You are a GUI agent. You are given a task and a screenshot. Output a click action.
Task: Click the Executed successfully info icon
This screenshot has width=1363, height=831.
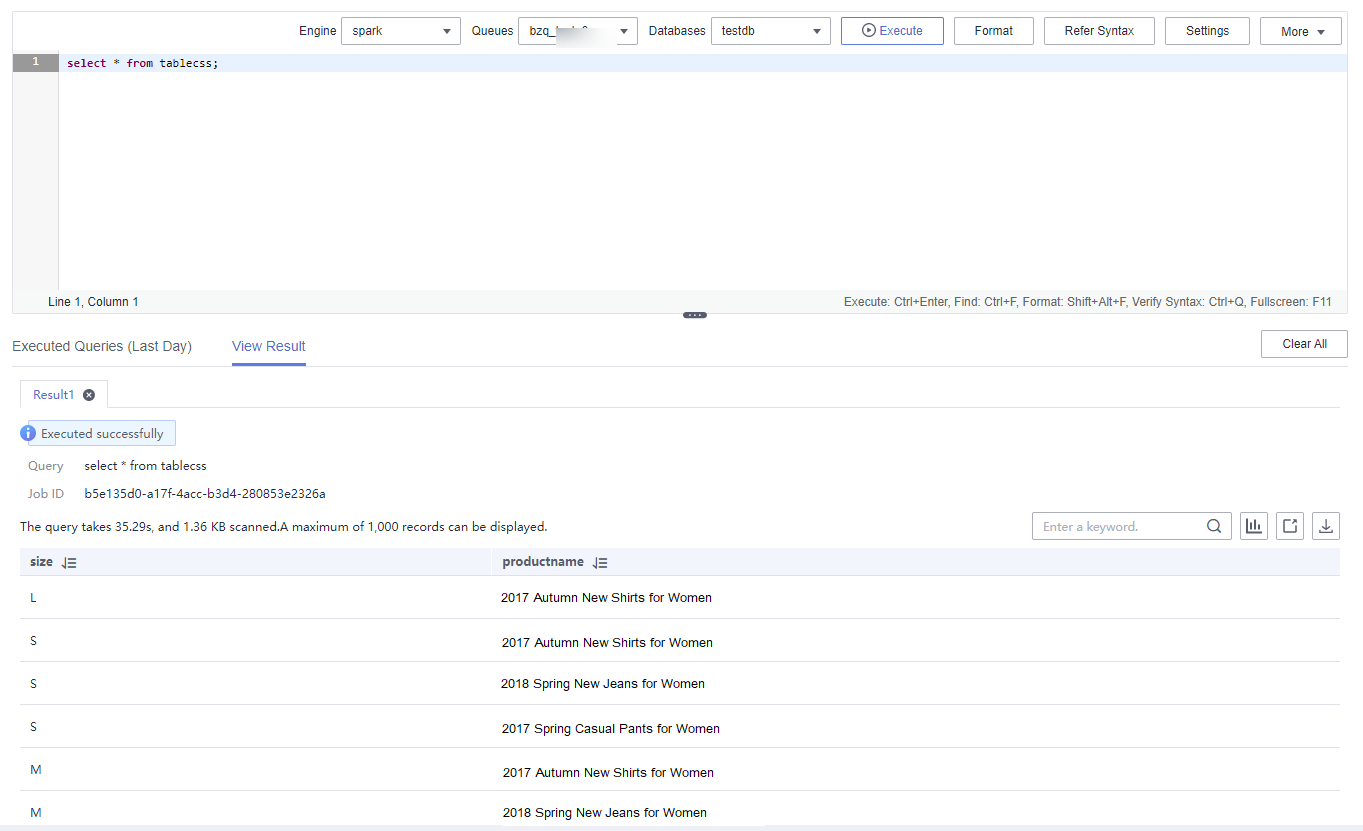pos(28,434)
